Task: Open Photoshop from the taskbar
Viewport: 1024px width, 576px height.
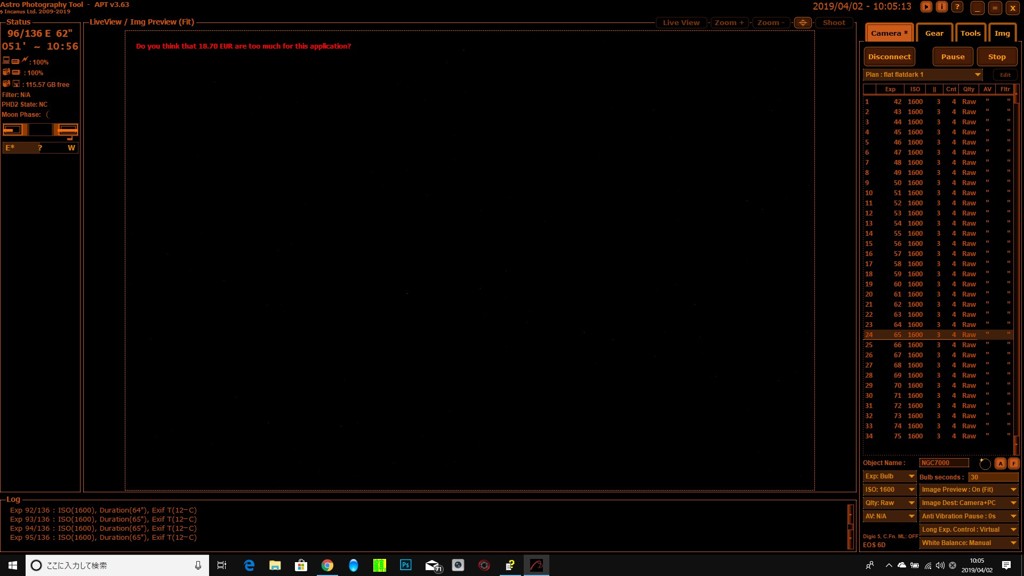Action: pyautogui.click(x=406, y=566)
